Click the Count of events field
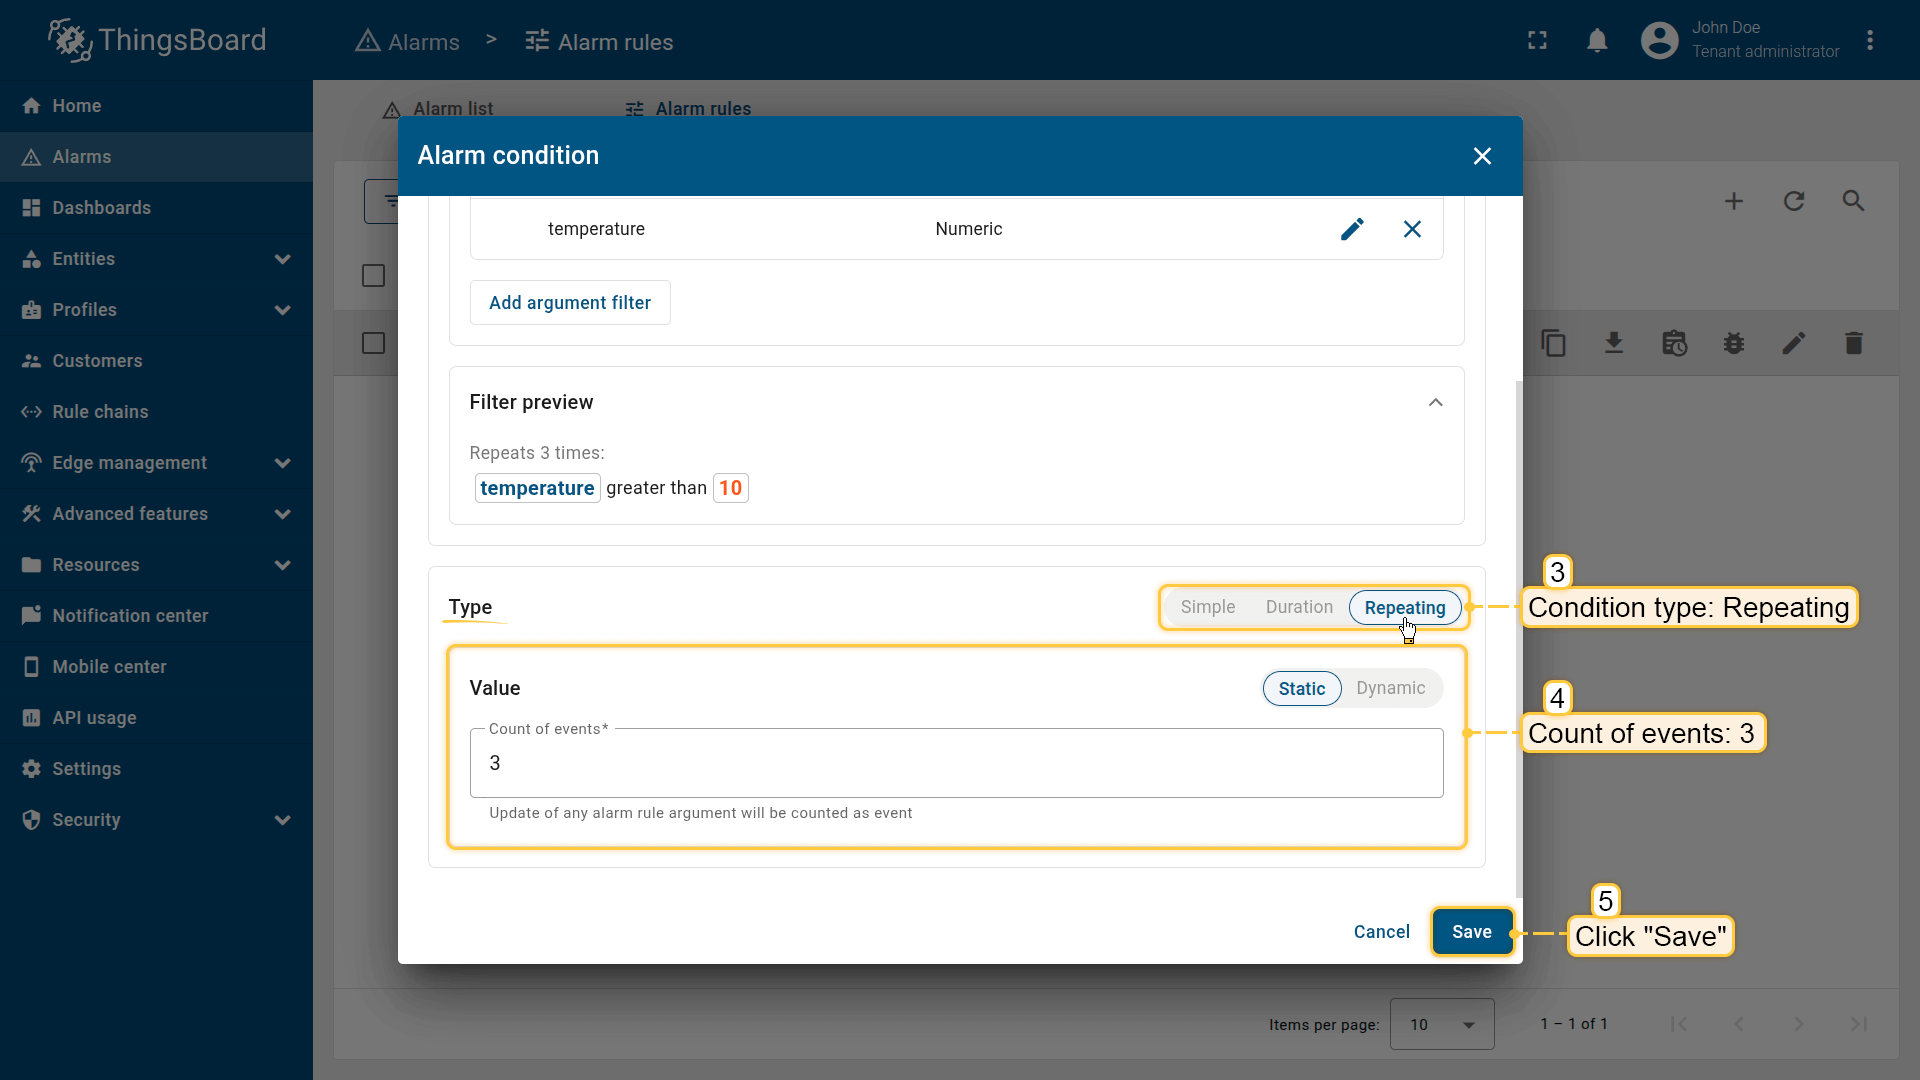 pos(955,763)
